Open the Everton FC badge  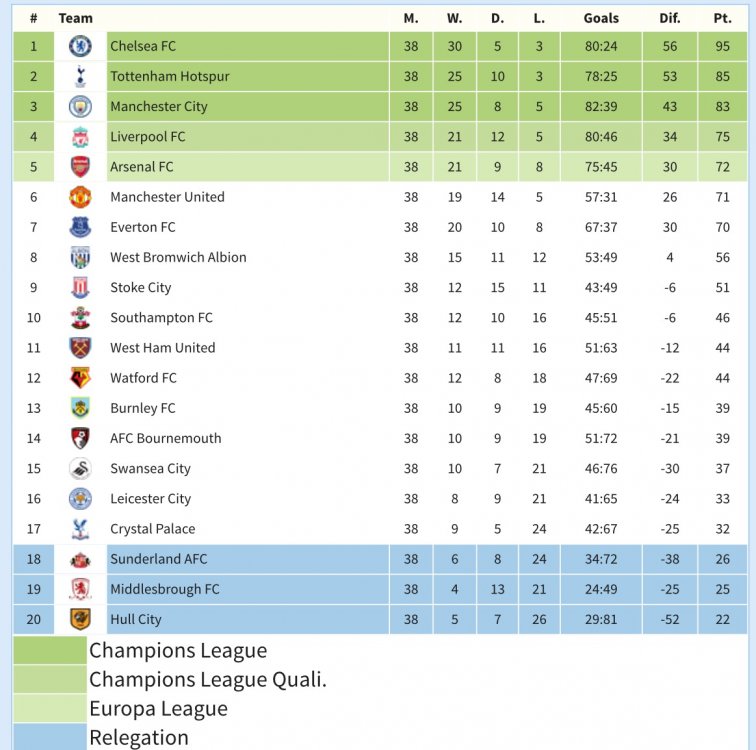(81, 227)
